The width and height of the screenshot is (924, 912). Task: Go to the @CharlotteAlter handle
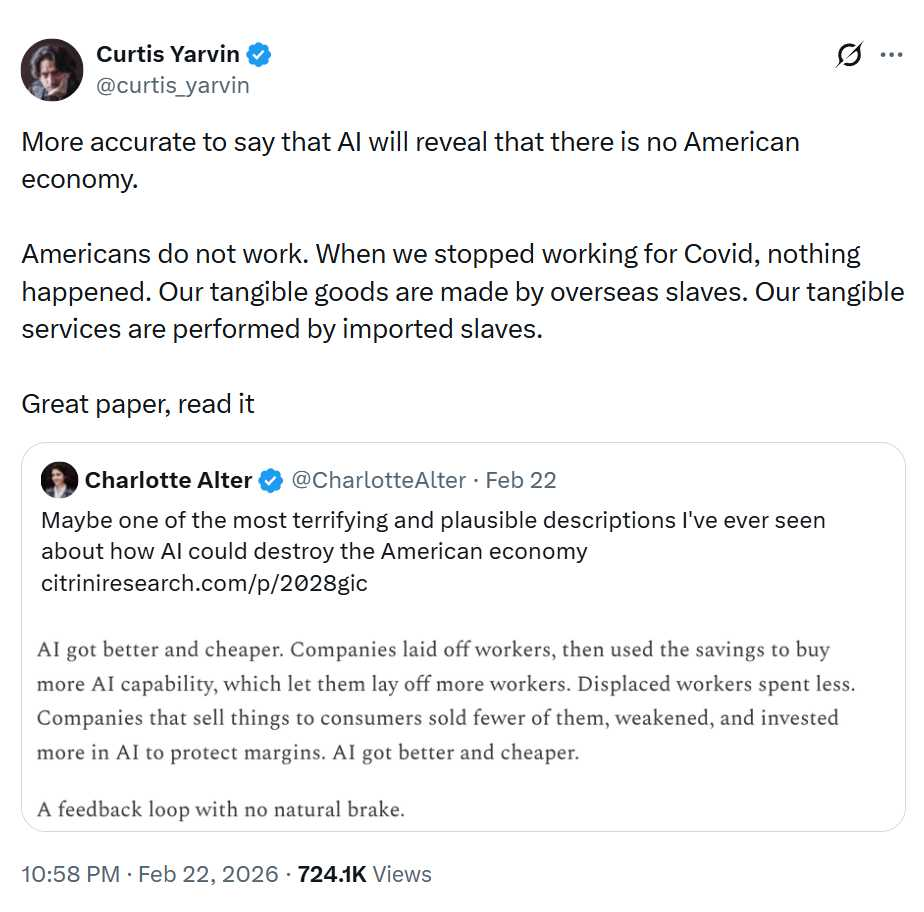pyautogui.click(x=378, y=481)
